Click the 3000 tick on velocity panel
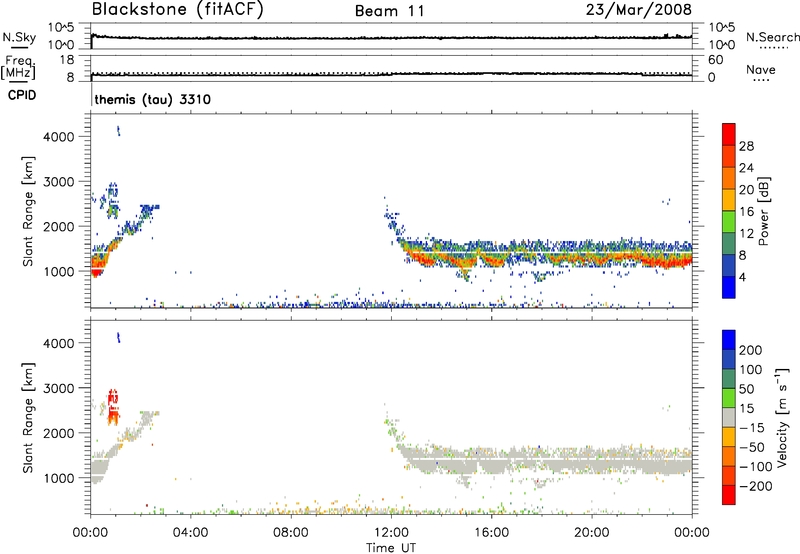This screenshot has height=554, width=800. (59, 388)
